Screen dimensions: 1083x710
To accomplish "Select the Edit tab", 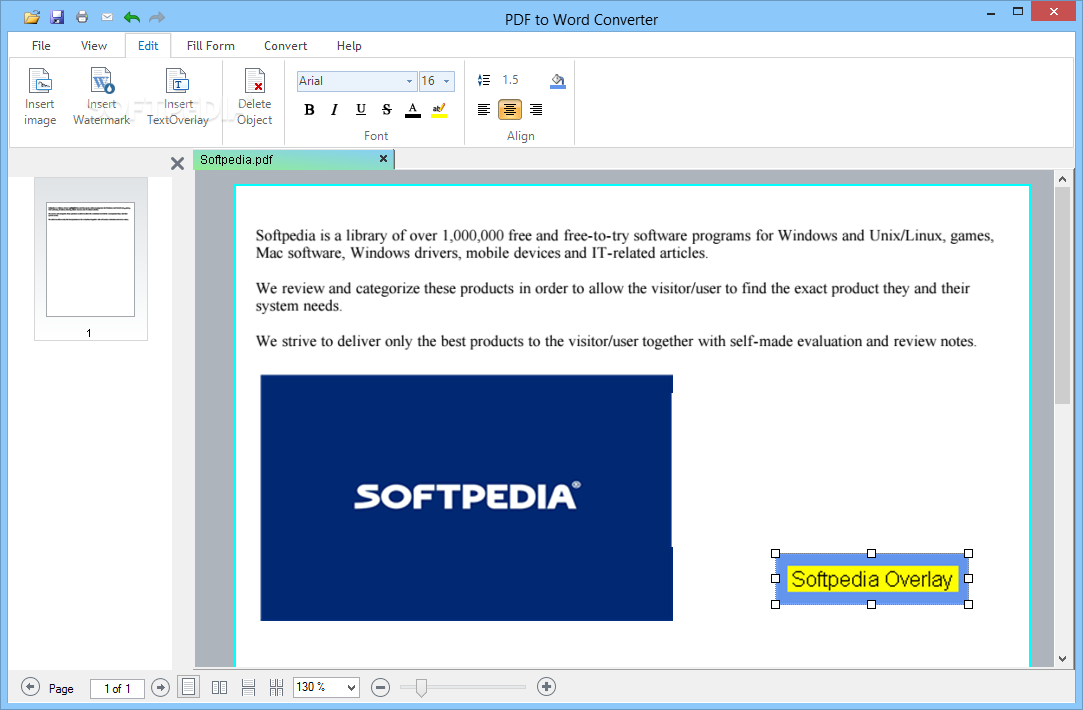I will [148, 46].
